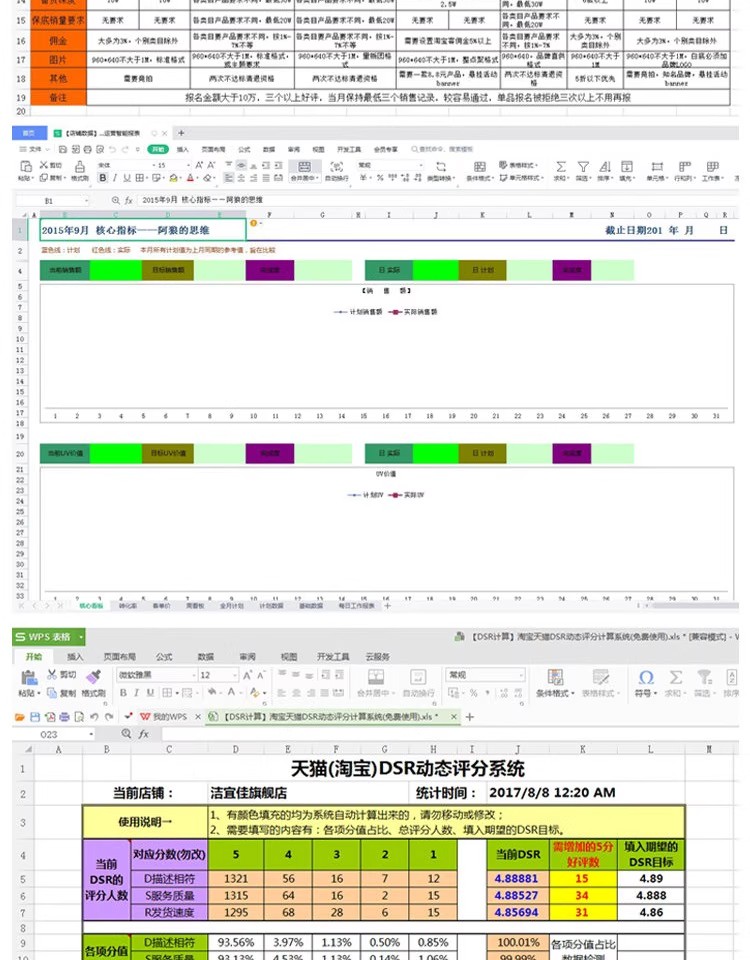Select the 插入 tab in middle window
The image size is (750, 960).
point(182,149)
